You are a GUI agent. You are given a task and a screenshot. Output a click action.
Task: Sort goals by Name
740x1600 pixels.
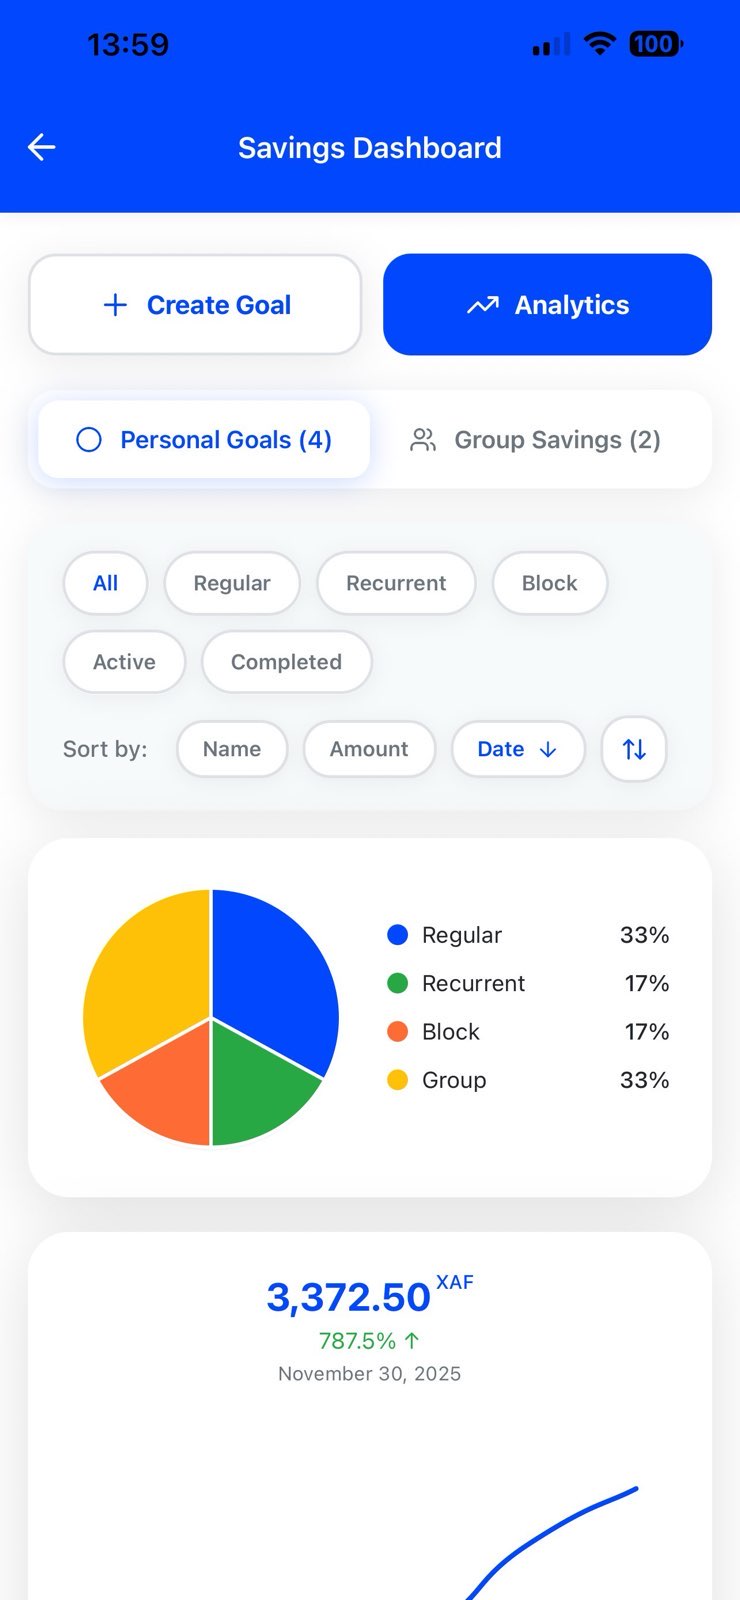click(232, 749)
